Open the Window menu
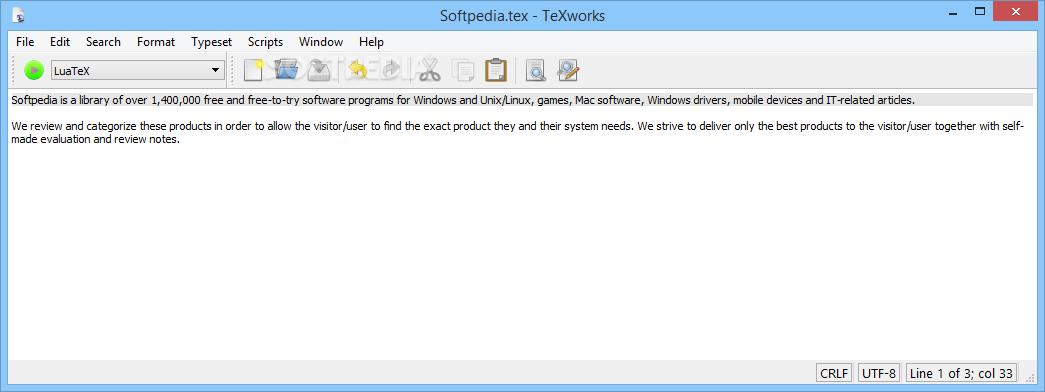This screenshot has height=392, width=1045. (321, 42)
